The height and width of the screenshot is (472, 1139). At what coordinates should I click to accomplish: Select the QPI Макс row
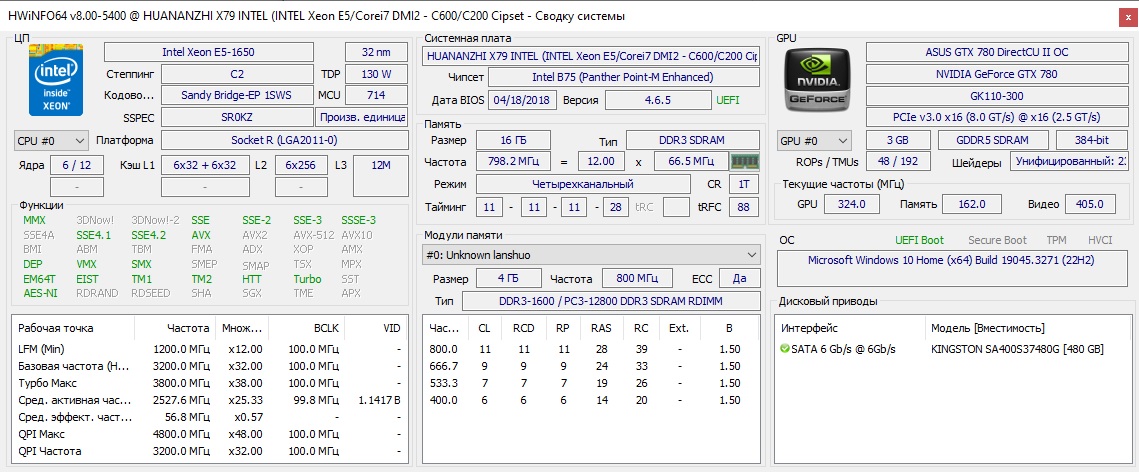210,434
